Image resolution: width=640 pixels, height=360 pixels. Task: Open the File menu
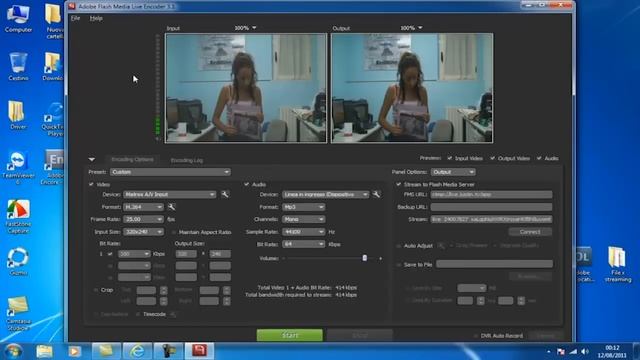[75, 18]
